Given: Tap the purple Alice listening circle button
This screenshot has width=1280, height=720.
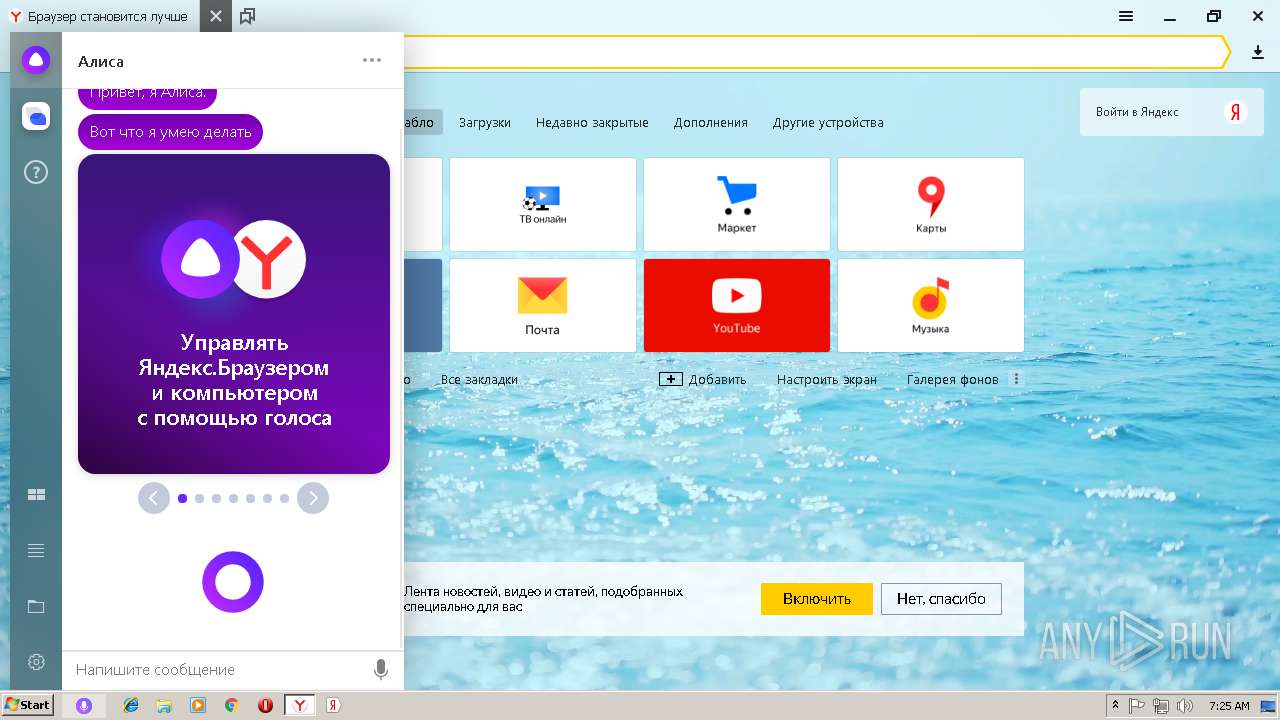Looking at the screenshot, I should tap(233, 581).
